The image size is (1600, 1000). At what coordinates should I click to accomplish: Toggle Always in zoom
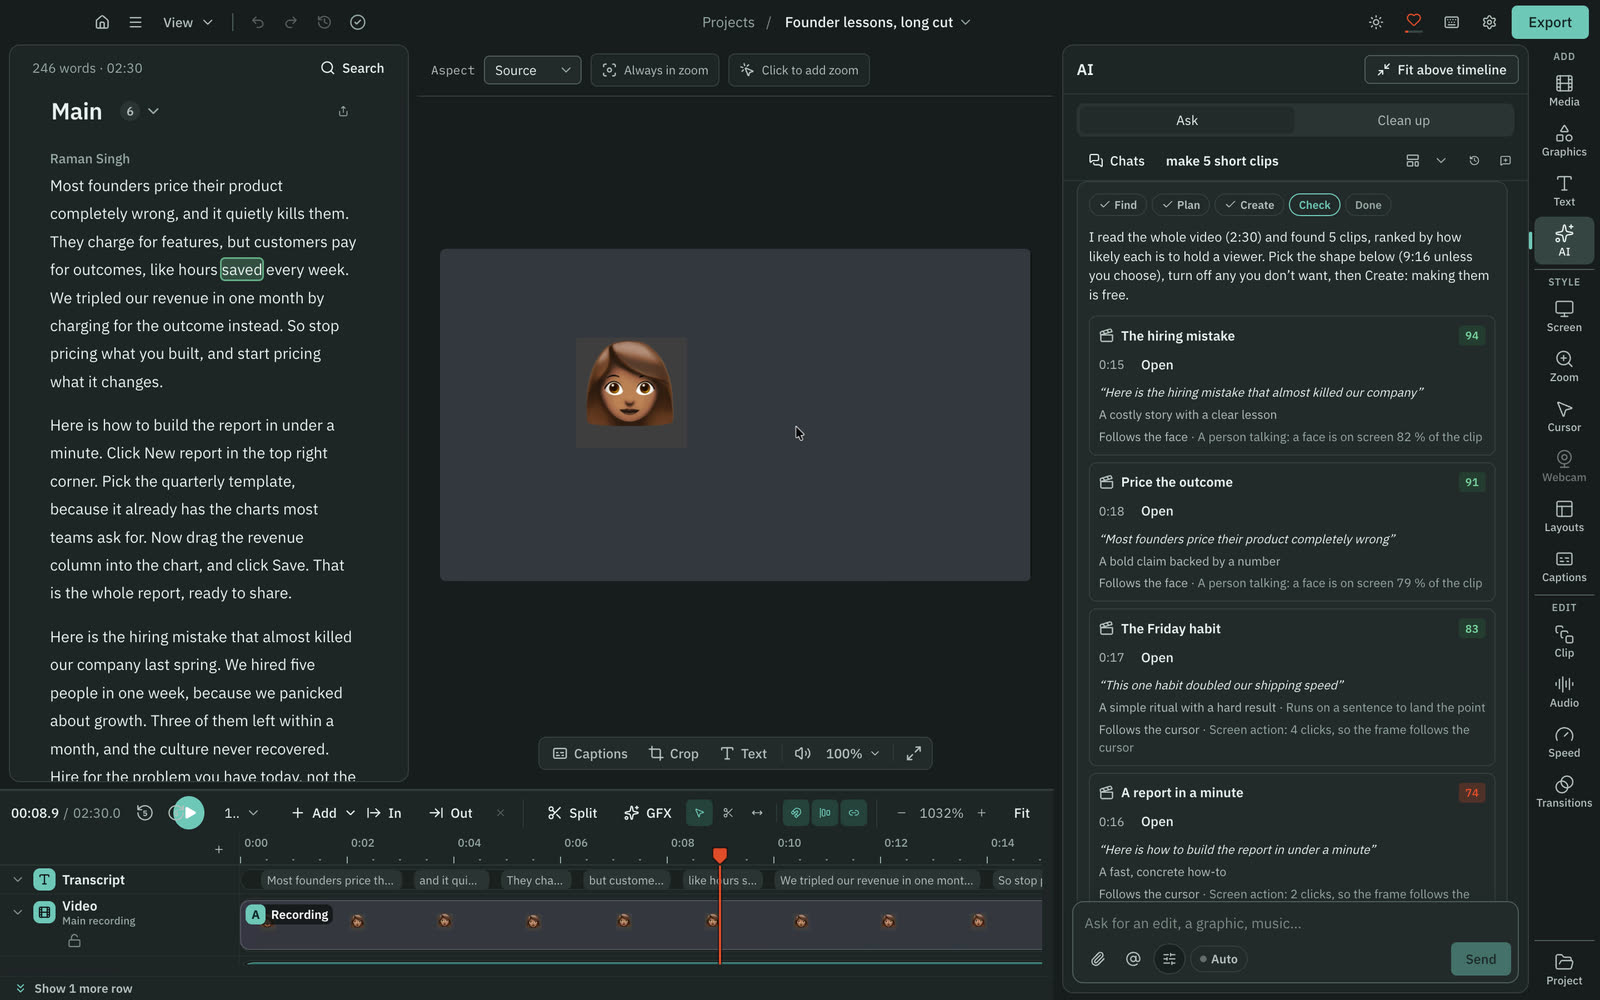[655, 70]
